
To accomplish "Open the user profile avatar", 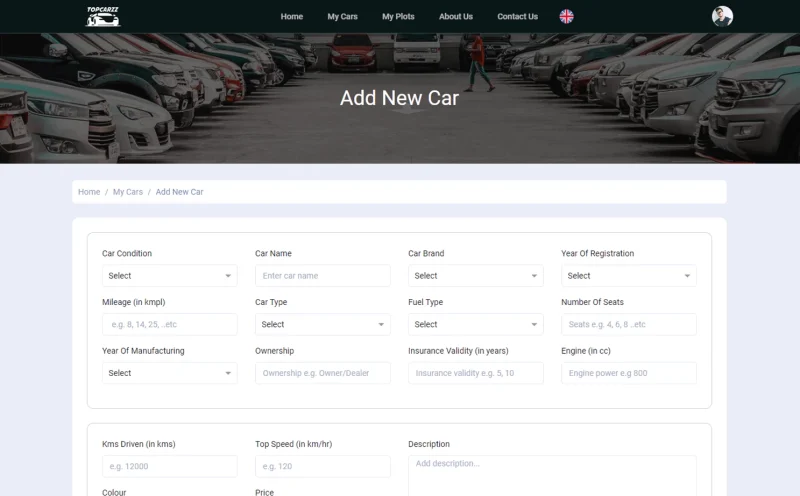I will click(722, 16).
